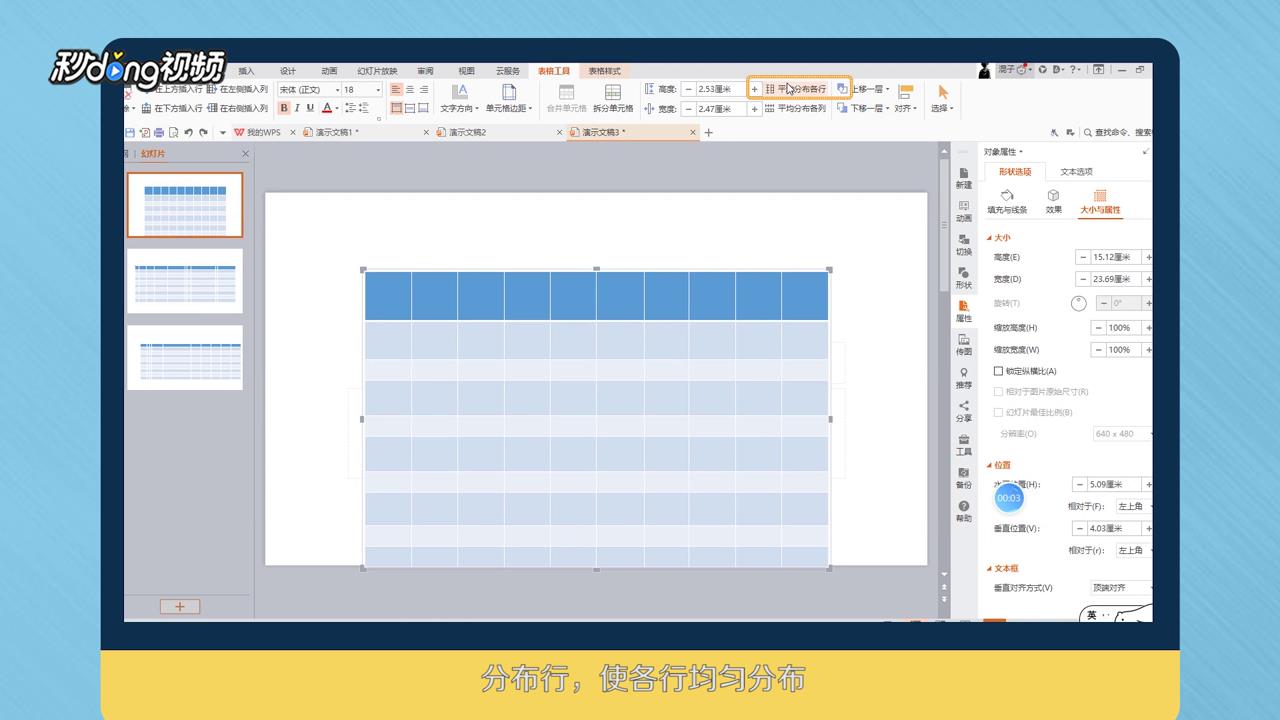Image resolution: width=1280 pixels, height=720 pixels.
Task: Distribute rows evenly (平均分布各行)
Action: point(795,89)
